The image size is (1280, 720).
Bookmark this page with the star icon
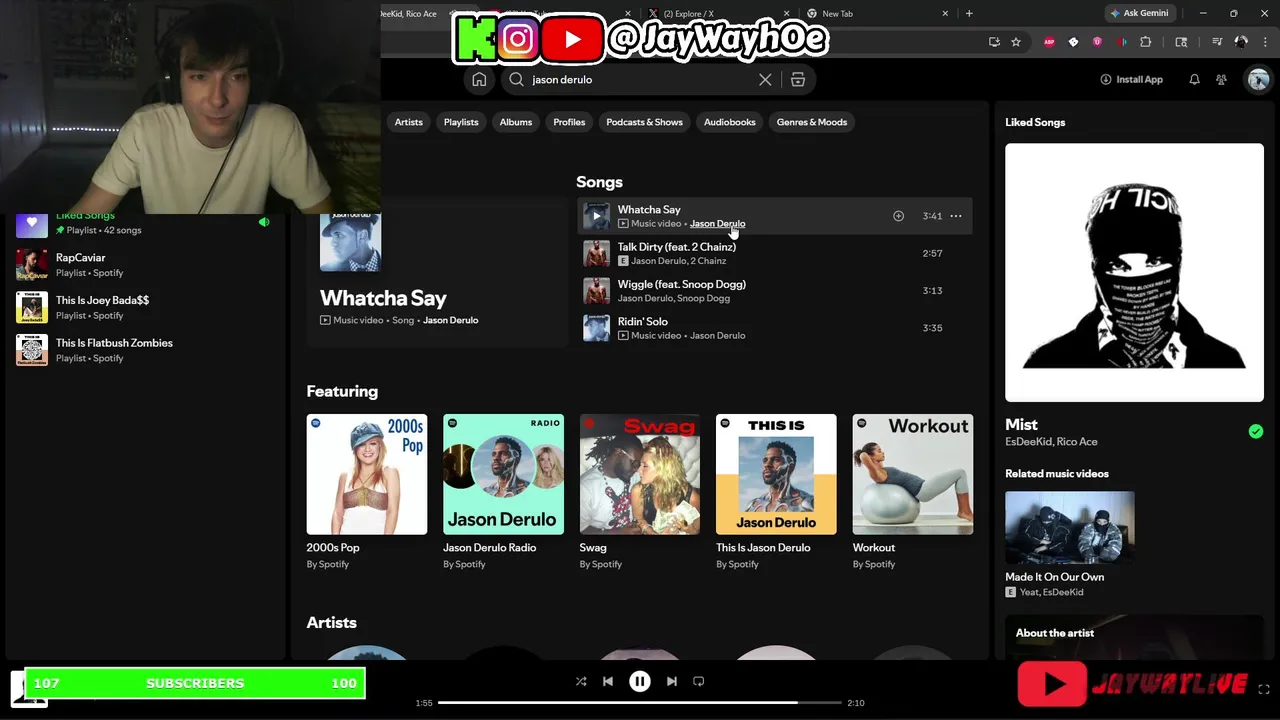(x=1016, y=42)
